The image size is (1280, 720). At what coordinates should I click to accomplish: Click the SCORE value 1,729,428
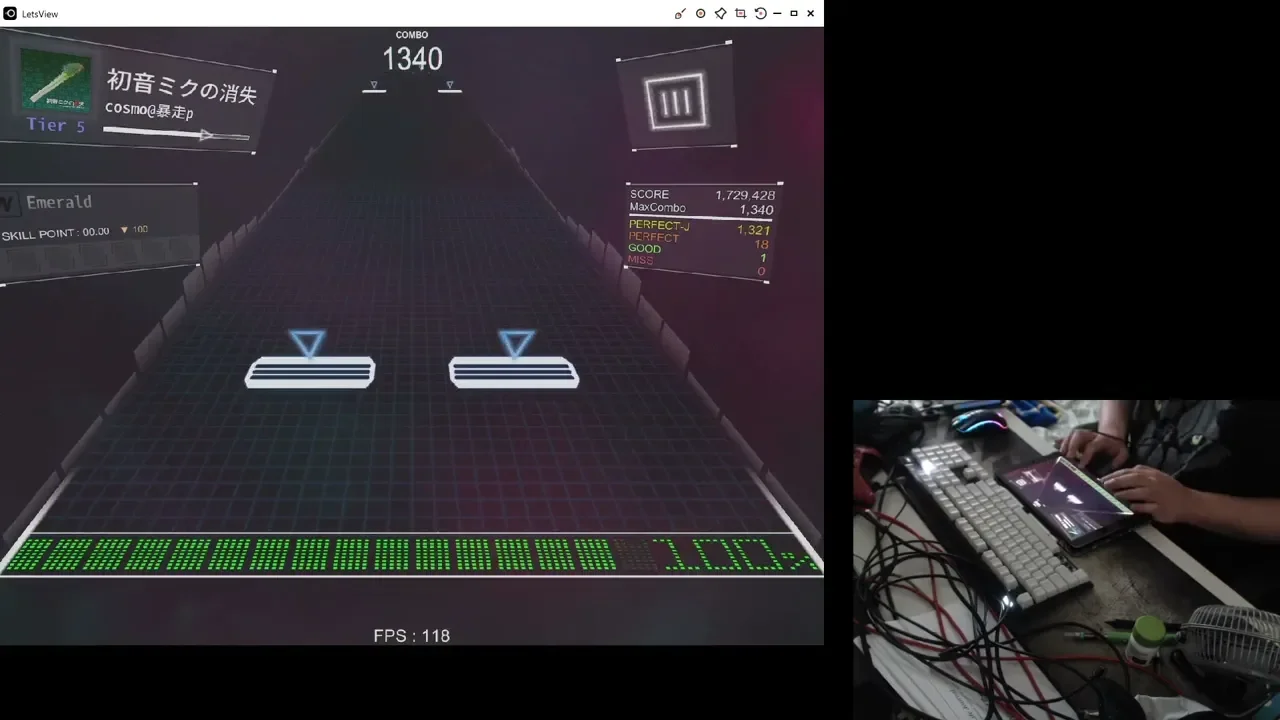click(x=745, y=195)
